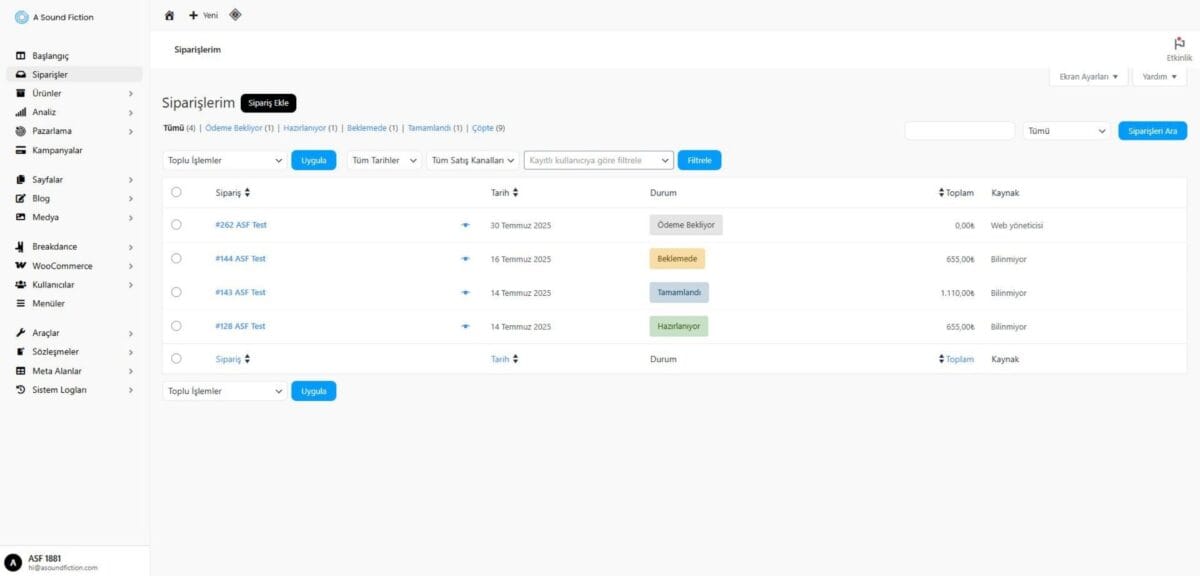Open order #262 ASF Test link
The height and width of the screenshot is (576, 1200).
[240, 225]
